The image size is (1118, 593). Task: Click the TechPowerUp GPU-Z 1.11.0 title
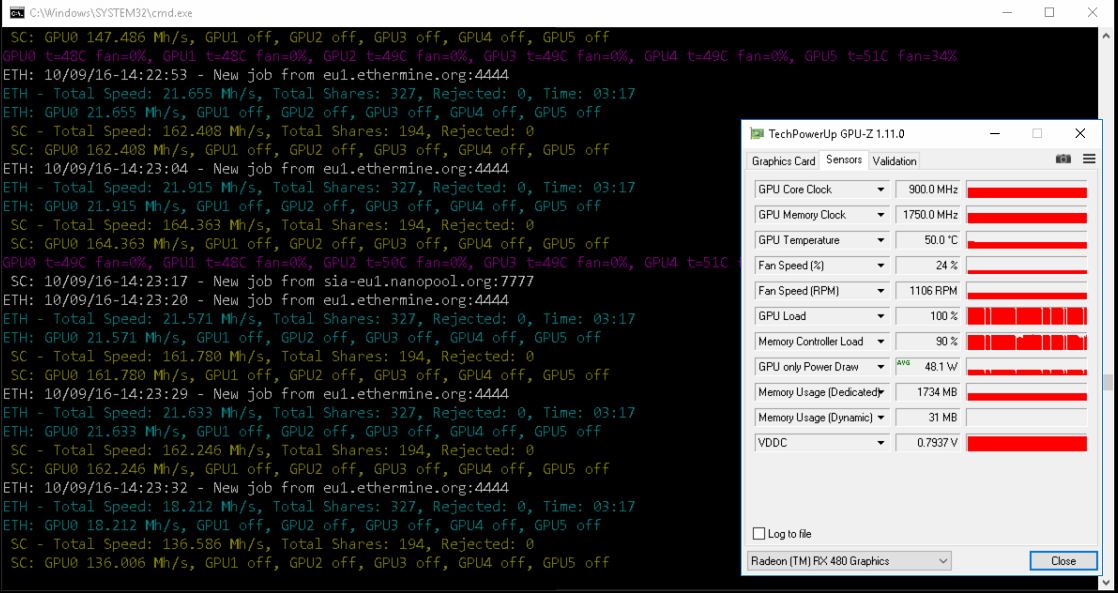pyautogui.click(x=836, y=134)
